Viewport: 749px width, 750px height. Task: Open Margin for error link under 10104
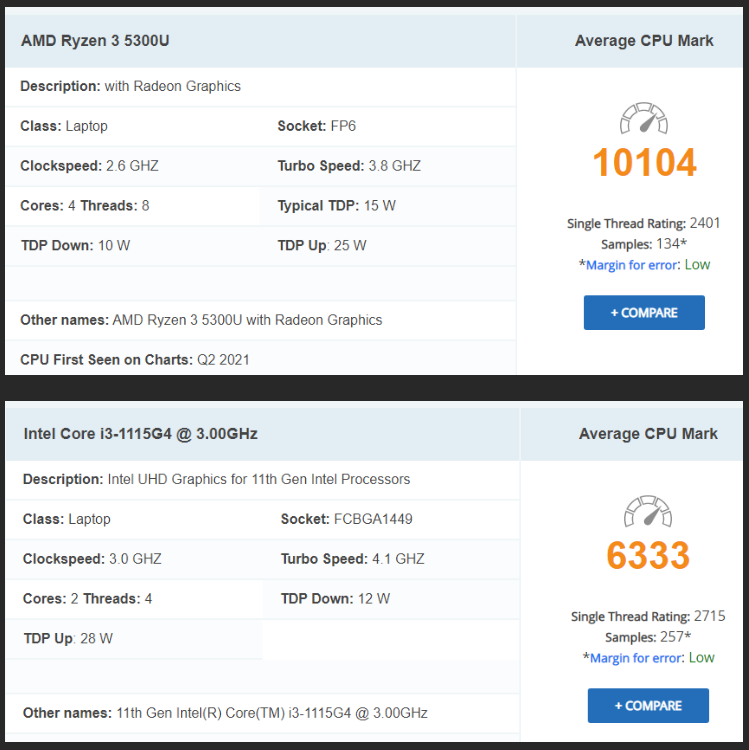(x=633, y=265)
